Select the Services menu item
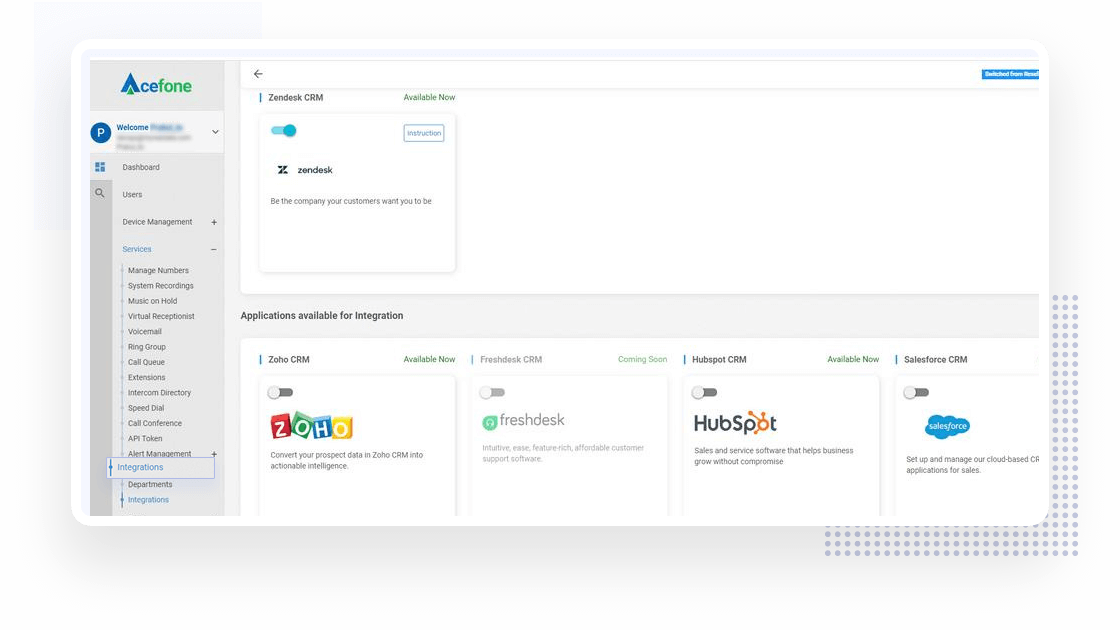The image size is (1120, 630). coord(136,249)
